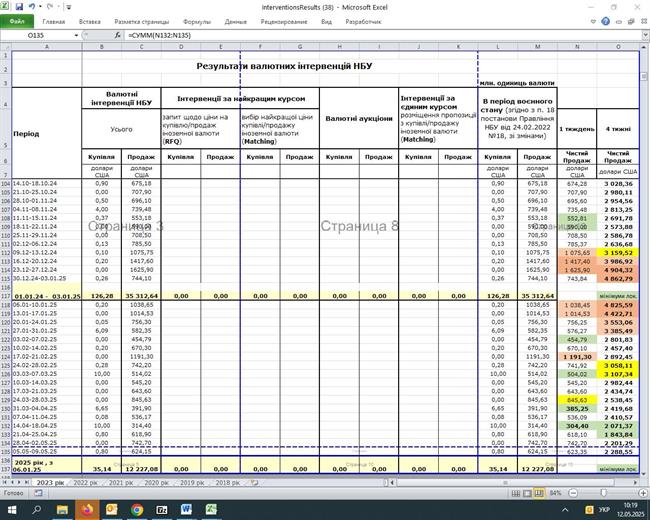Switch to Microsoft Word in the taskbar
The width and height of the screenshot is (650, 520).
click(x=187, y=510)
